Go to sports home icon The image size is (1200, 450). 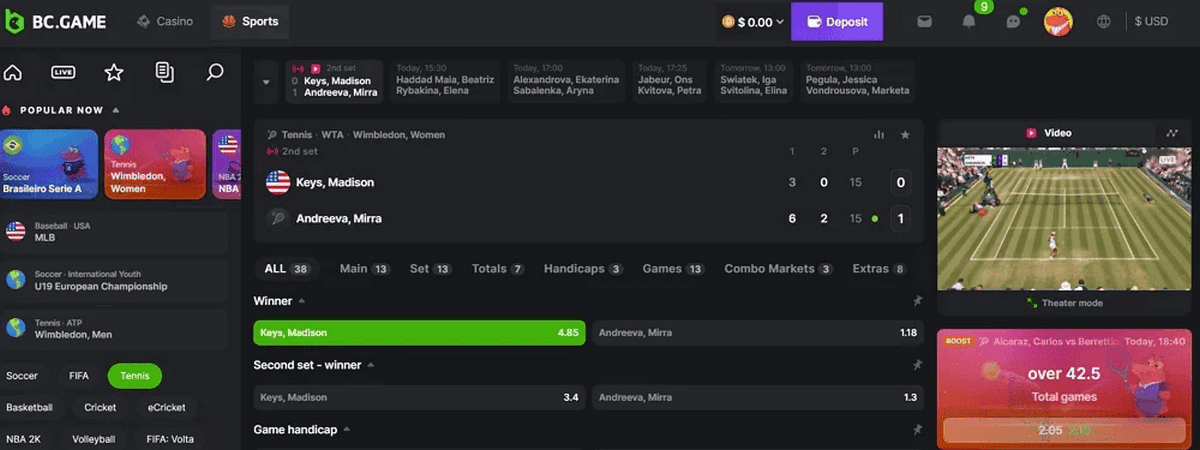pos(13,72)
